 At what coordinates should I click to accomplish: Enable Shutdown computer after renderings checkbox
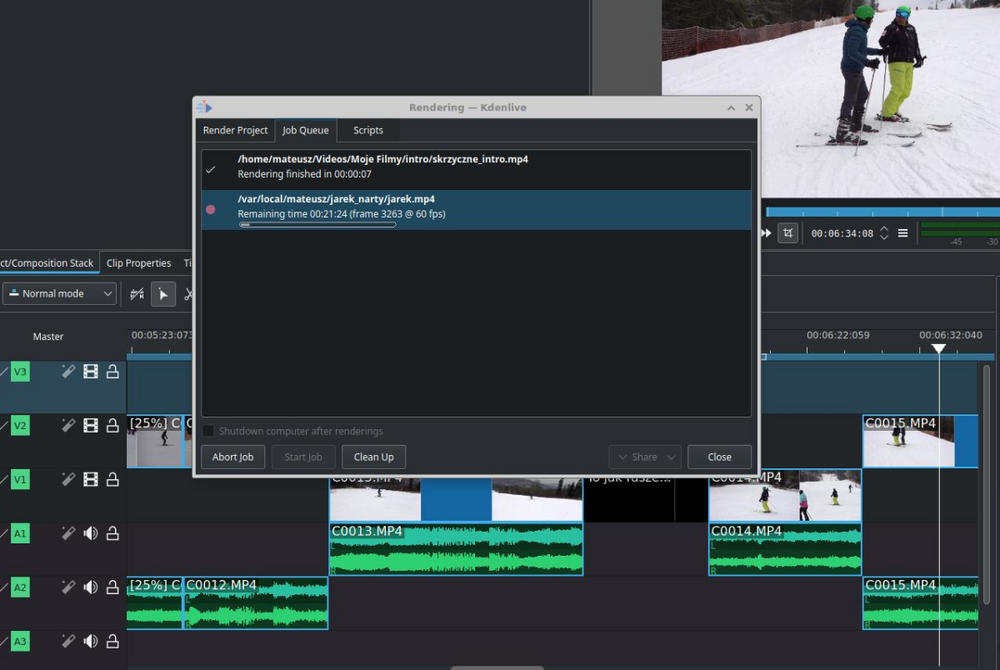pyautogui.click(x=209, y=431)
